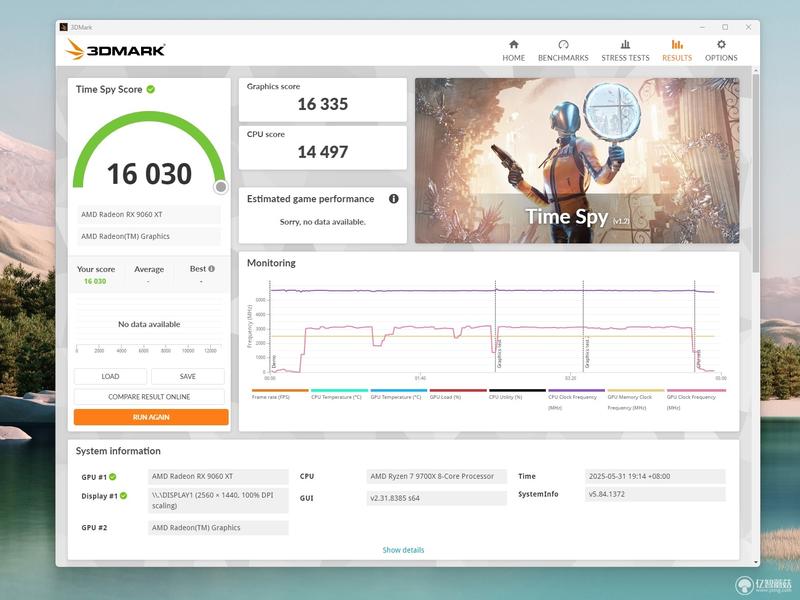Click the Time Spy banner image

(577, 160)
